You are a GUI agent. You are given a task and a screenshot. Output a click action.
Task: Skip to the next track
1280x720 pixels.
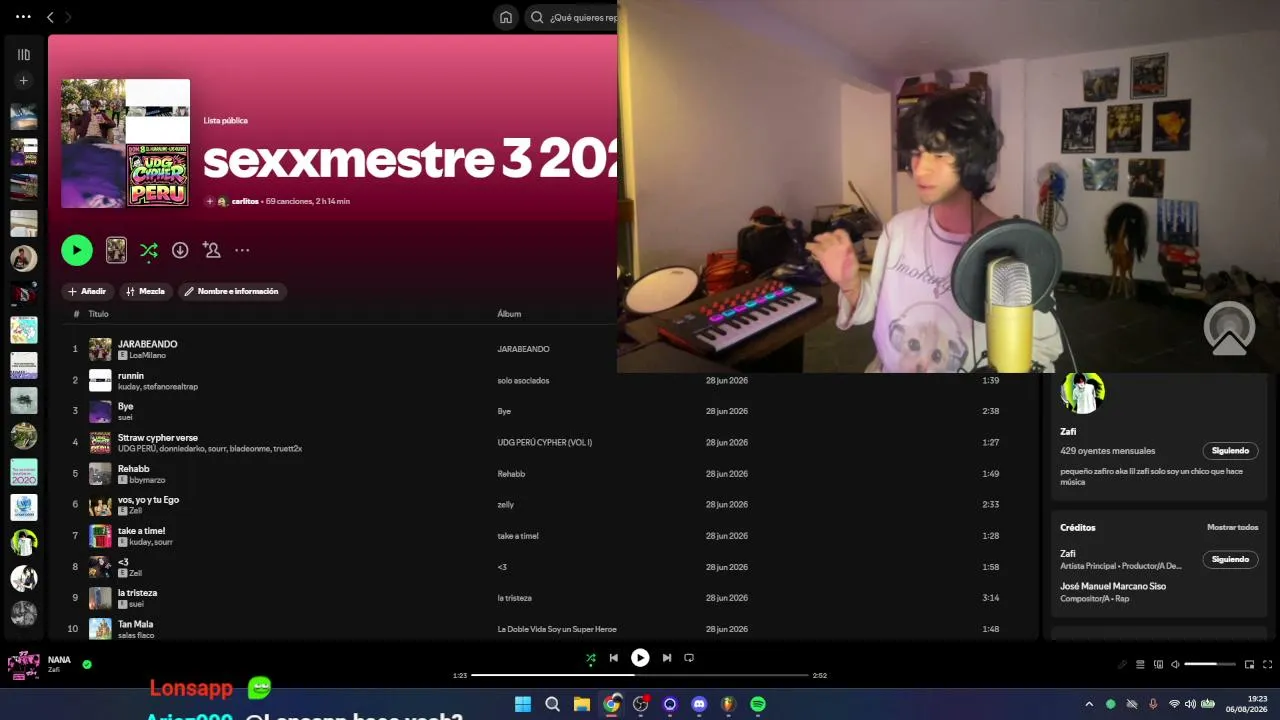(x=667, y=658)
